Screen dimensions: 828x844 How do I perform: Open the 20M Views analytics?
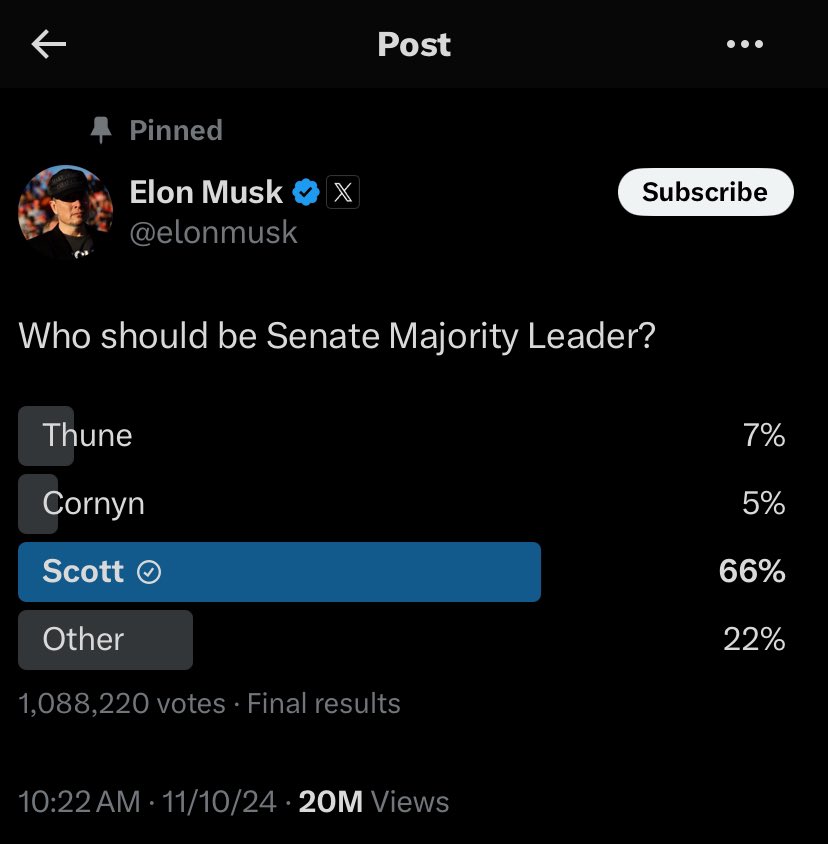tap(374, 801)
